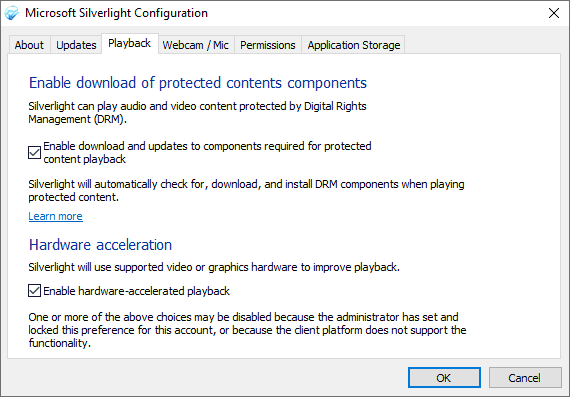
Task: Click the administrator locked preference note
Action: pyautogui.click(x=247, y=330)
